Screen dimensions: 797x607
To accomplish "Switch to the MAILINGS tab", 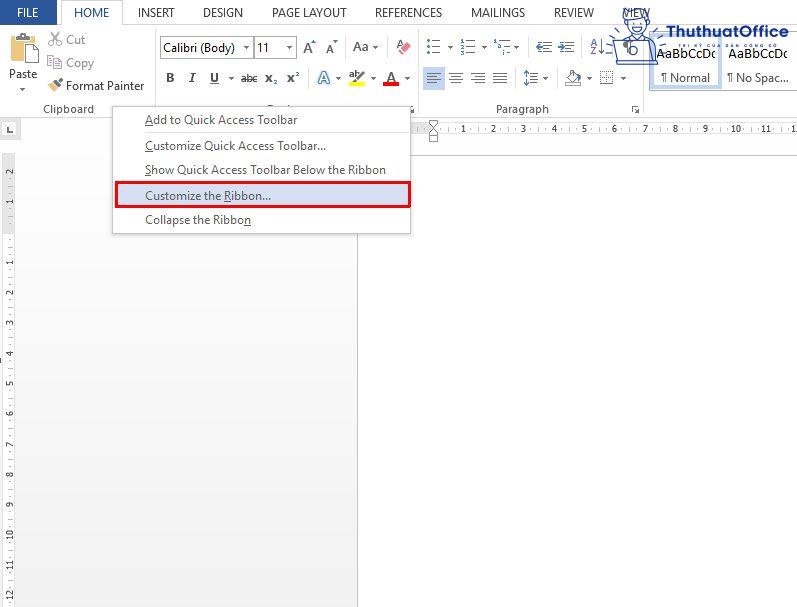I will (498, 13).
